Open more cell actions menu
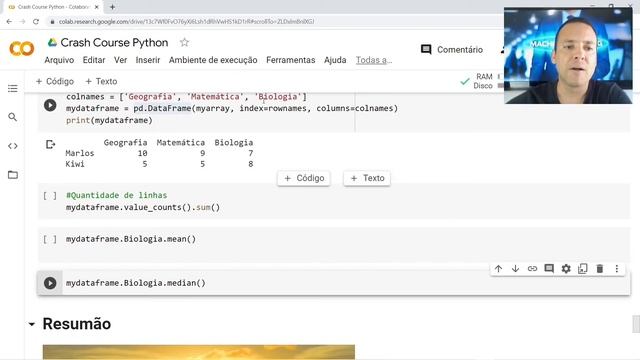 617,269
